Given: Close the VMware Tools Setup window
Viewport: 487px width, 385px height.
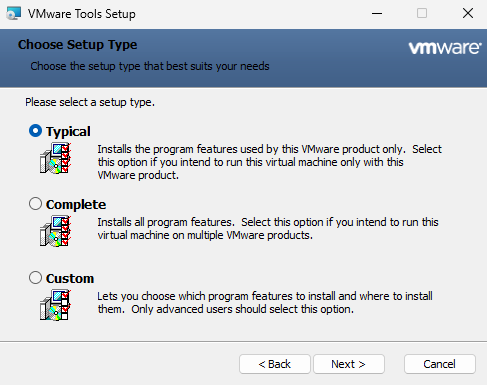Looking at the screenshot, I should tap(468, 14).
